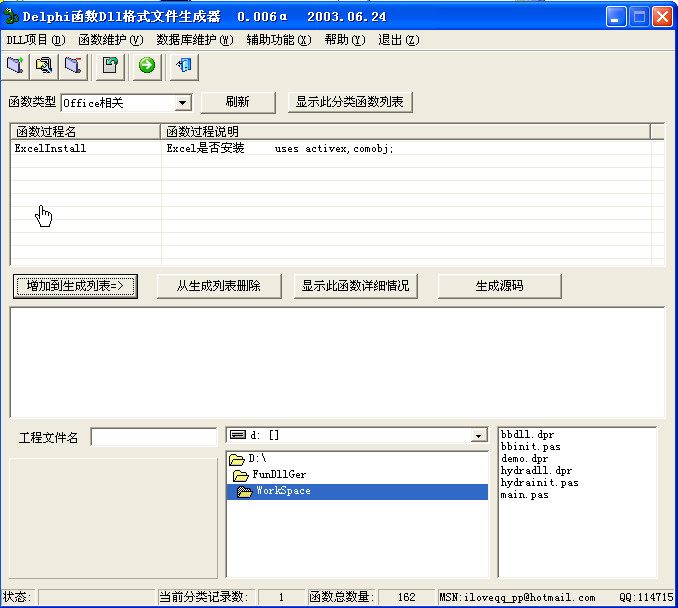
Task: Select the file main.pas
Action: click(524, 495)
